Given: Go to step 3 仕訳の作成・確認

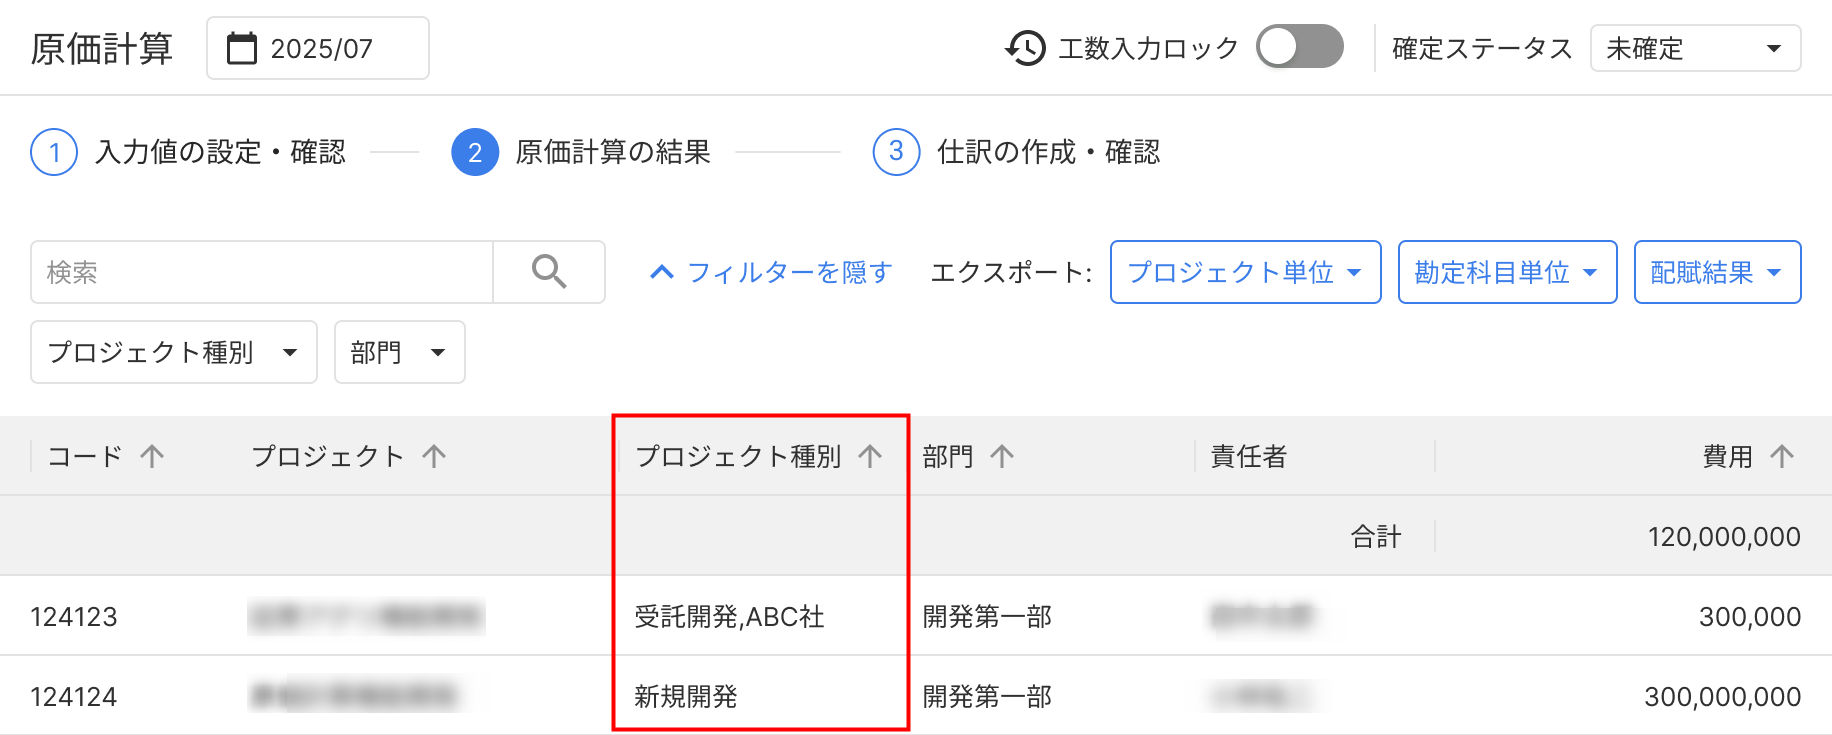Looking at the screenshot, I should coord(896,152).
